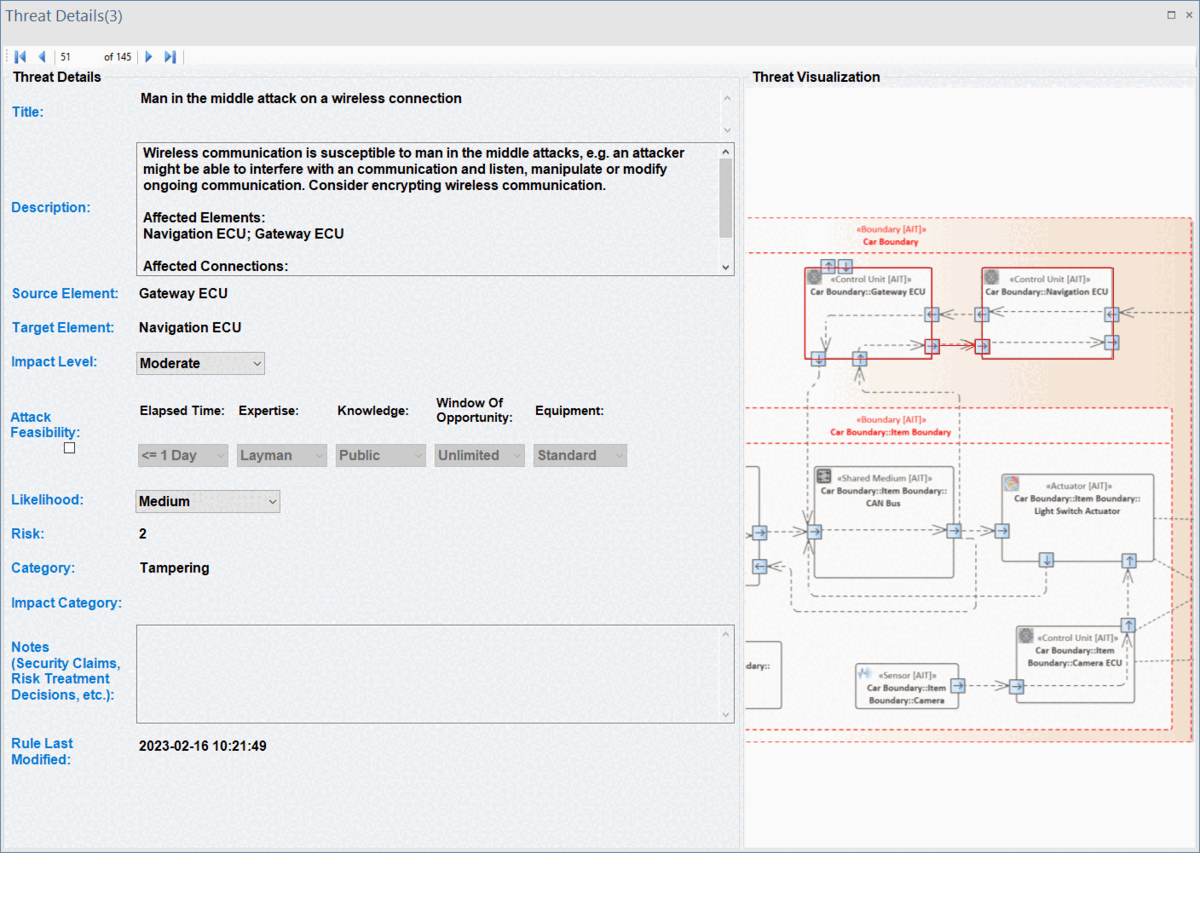Click the record number field showing 51
Viewport: 1200px width, 923px height.
click(78, 57)
